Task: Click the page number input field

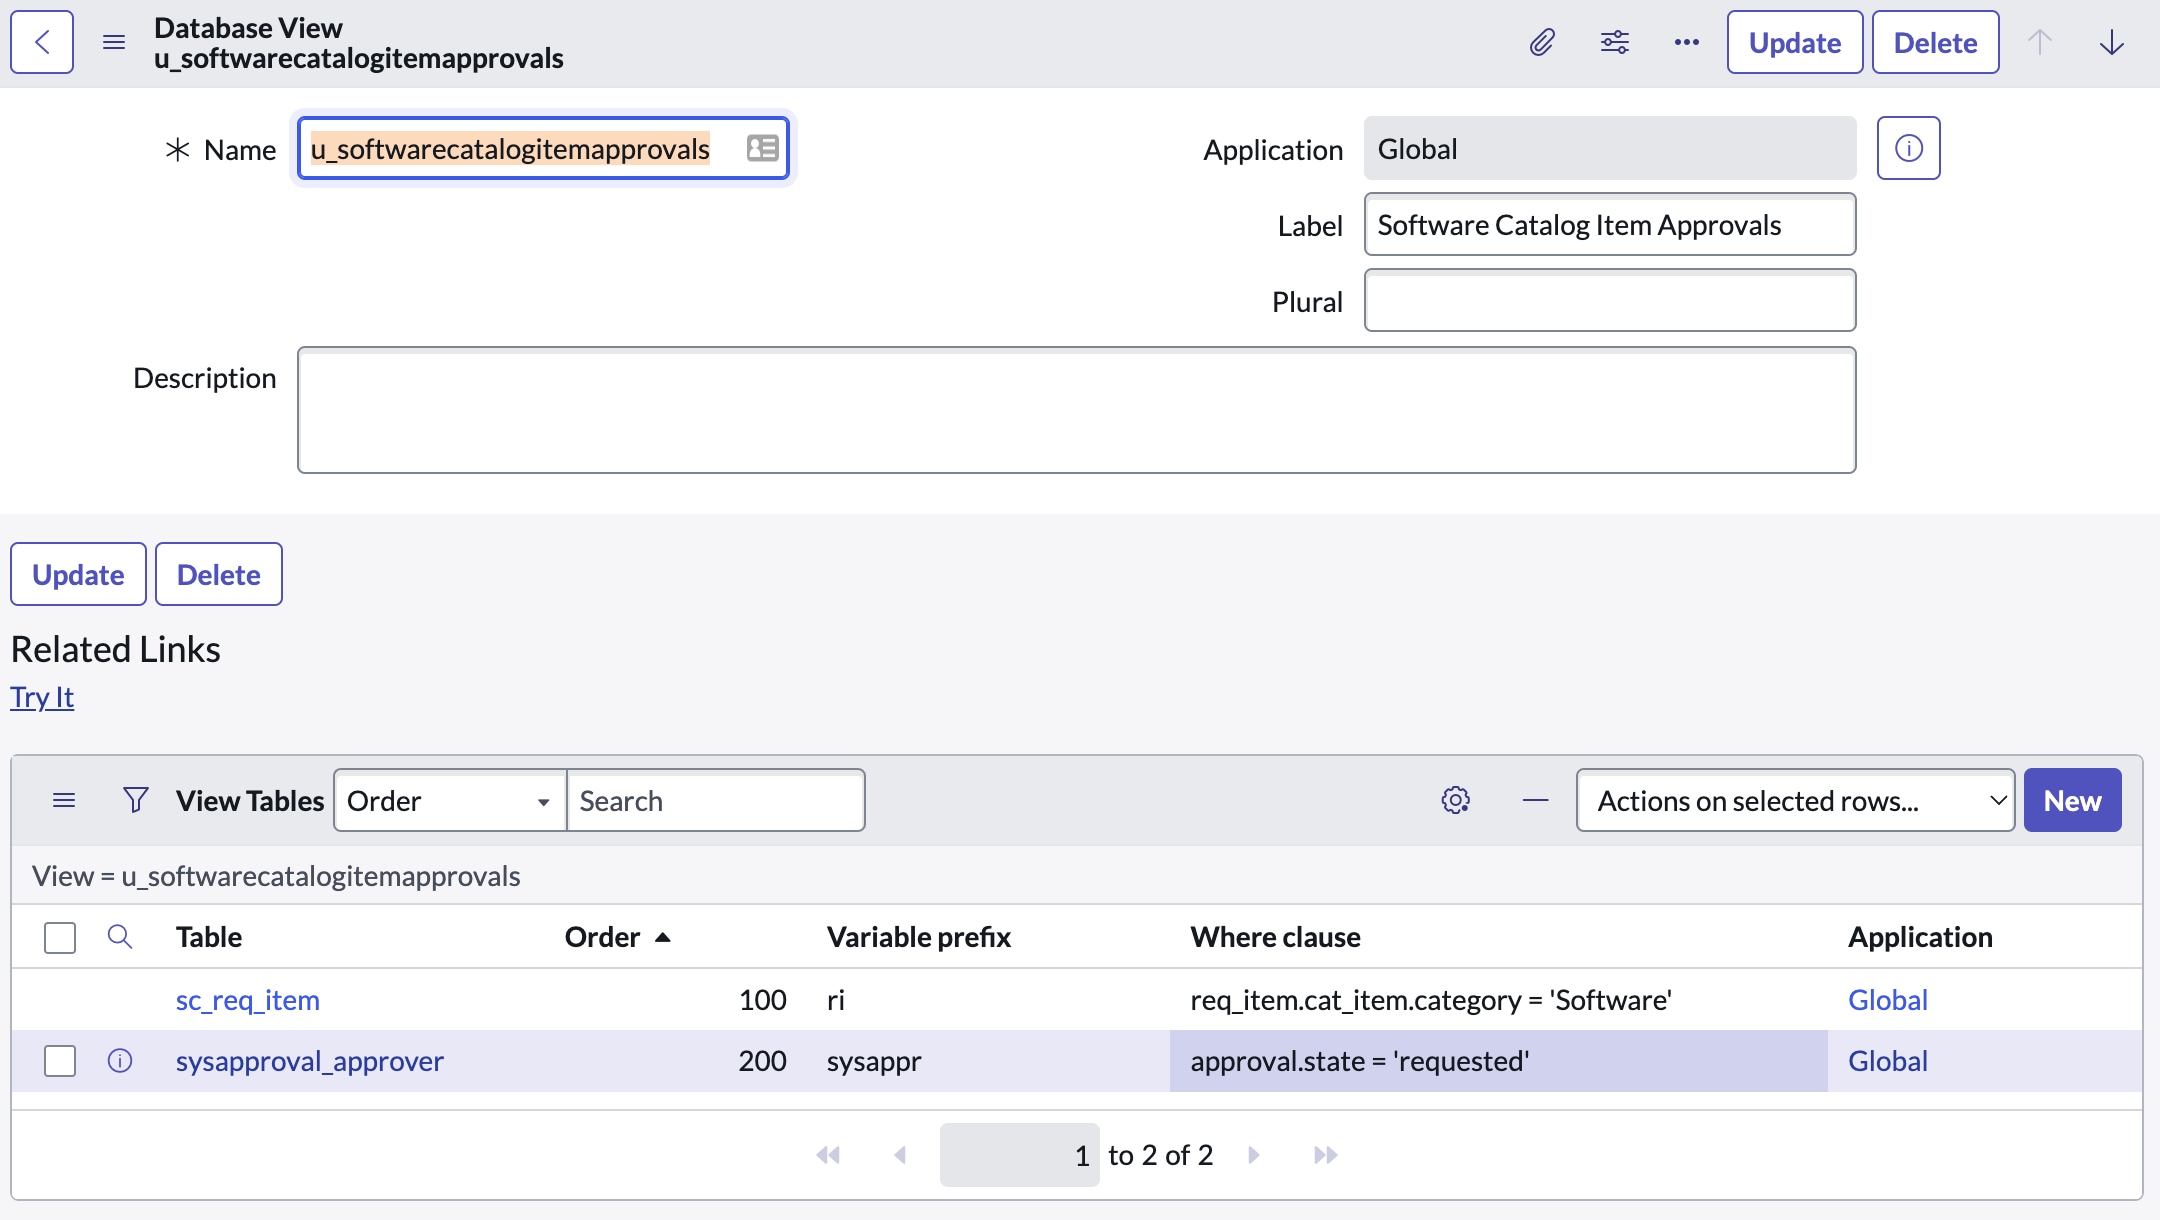Action: [x=1019, y=1155]
